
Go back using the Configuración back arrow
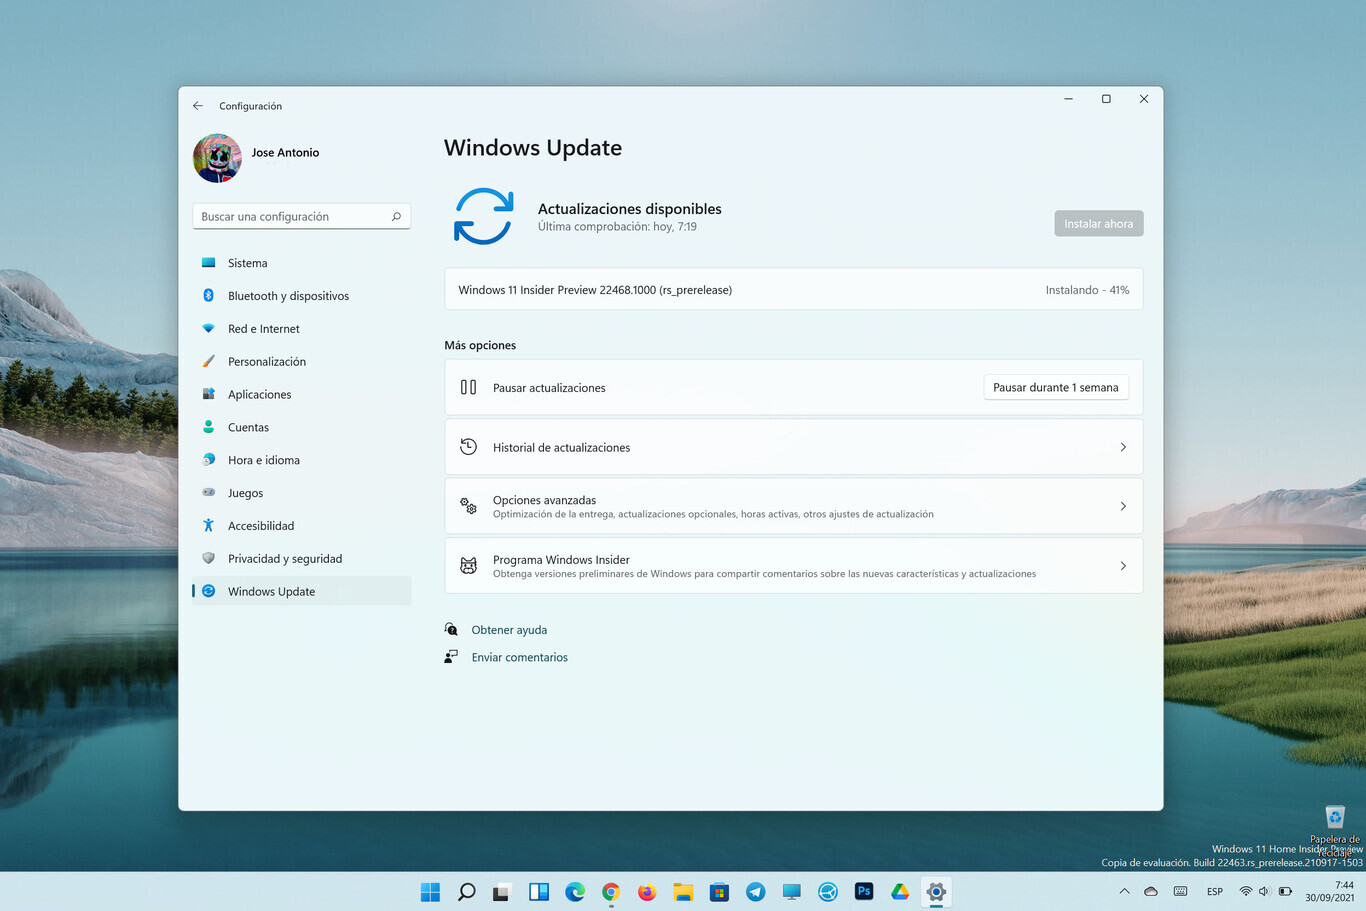tap(198, 106)
